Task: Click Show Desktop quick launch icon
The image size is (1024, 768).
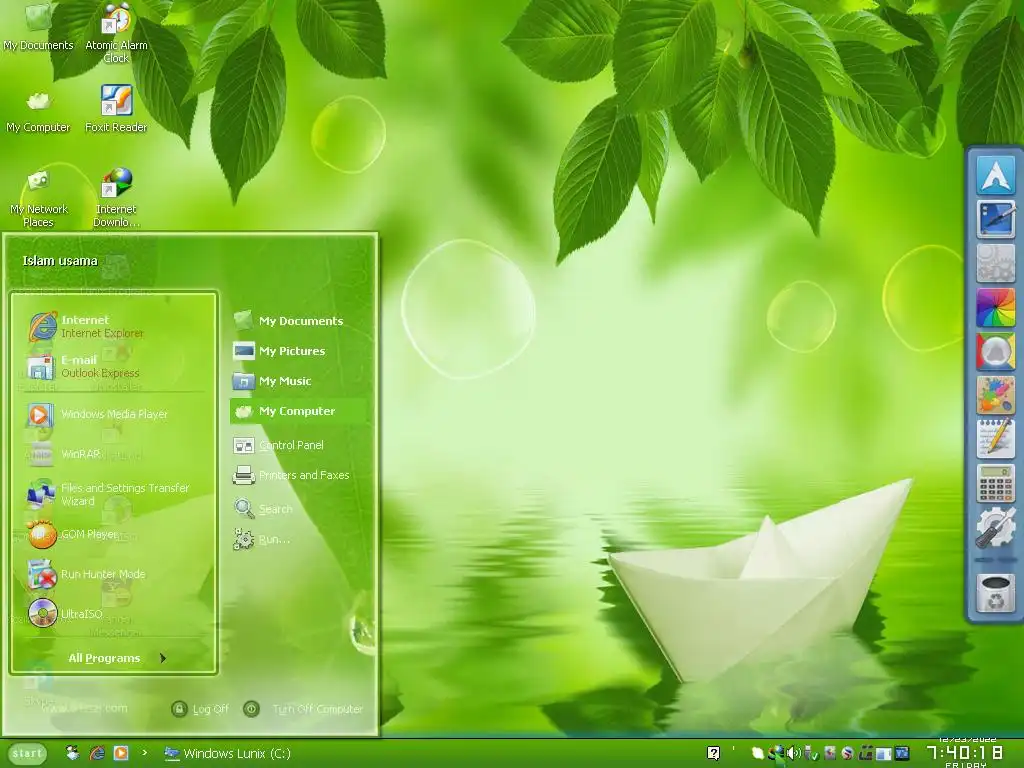Action: coord(72,753)
